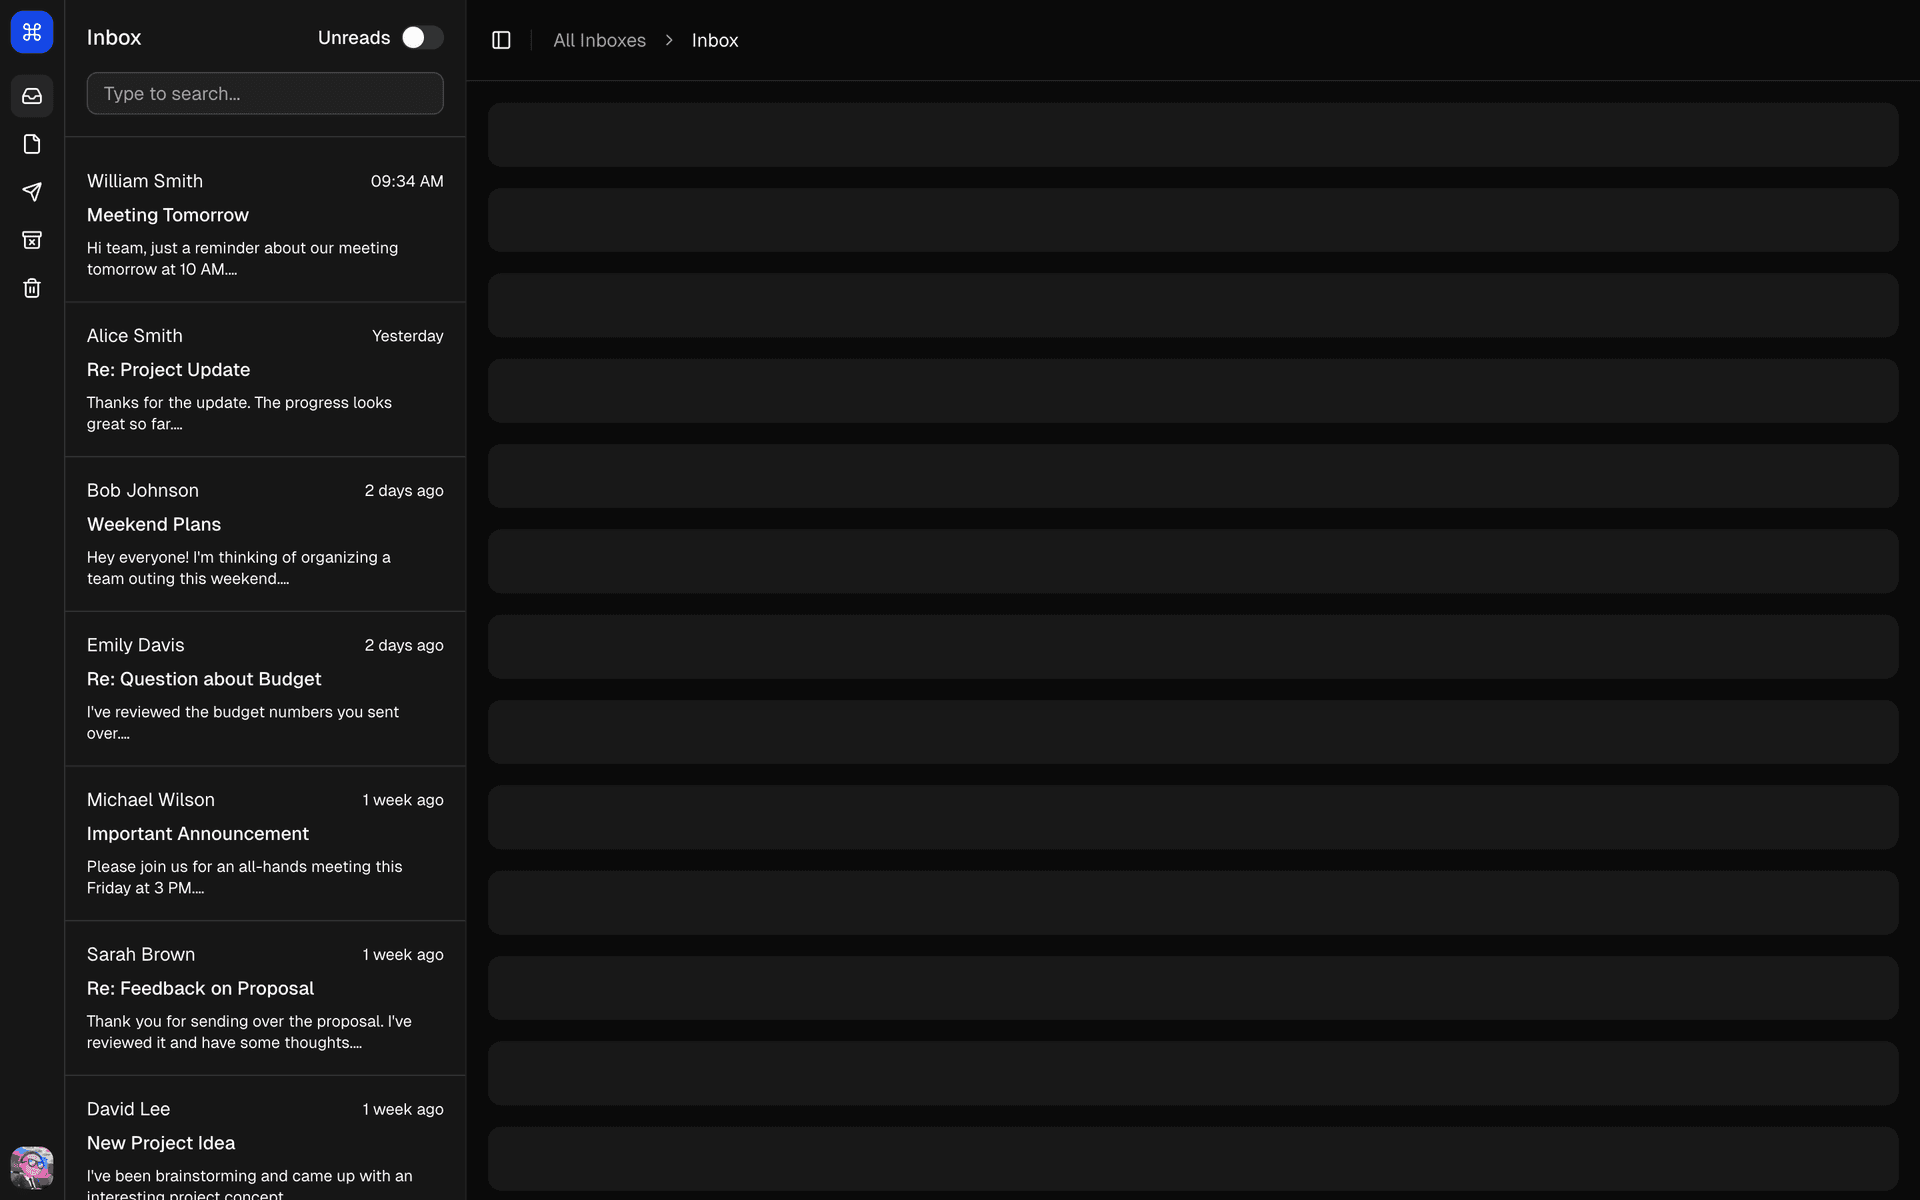
Task: Open Sarah Brown's proposal feedback email
Action: tap(264, 997)
